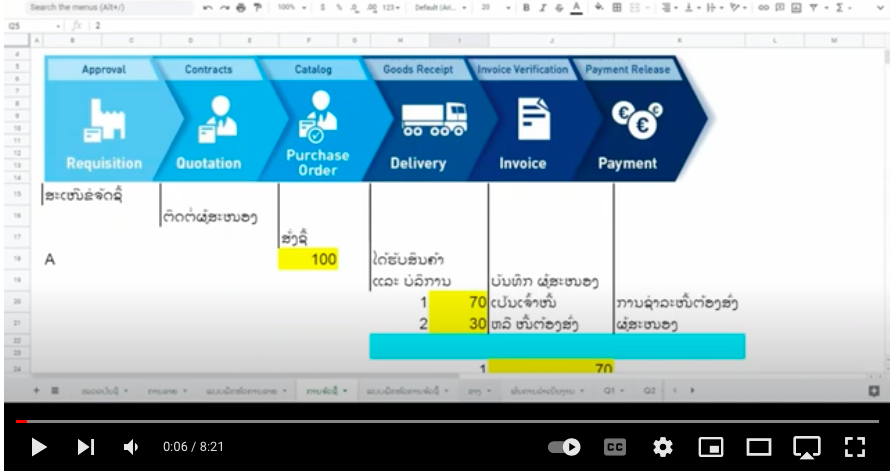
Task: Switch to theater mode
Action: click(x=759, y=447)
